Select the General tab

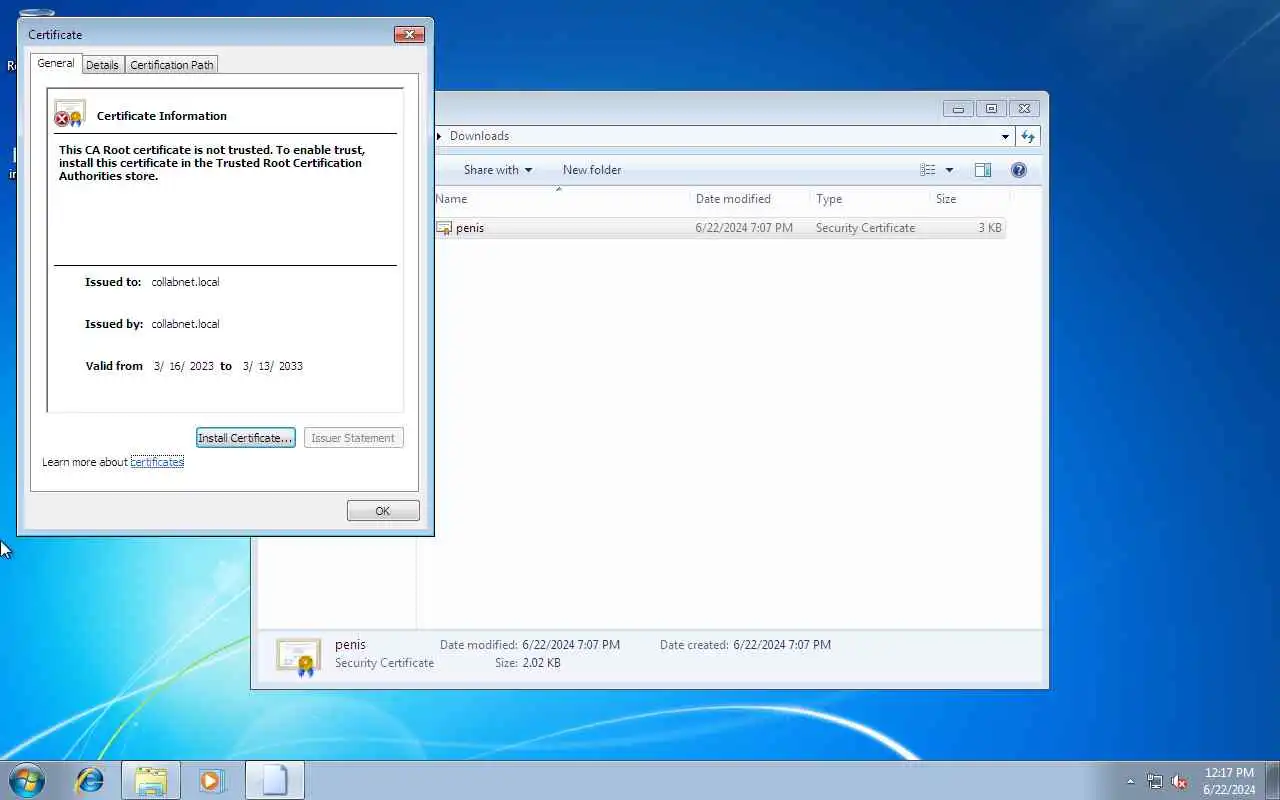pyautogui.click(x=56, y=63)
